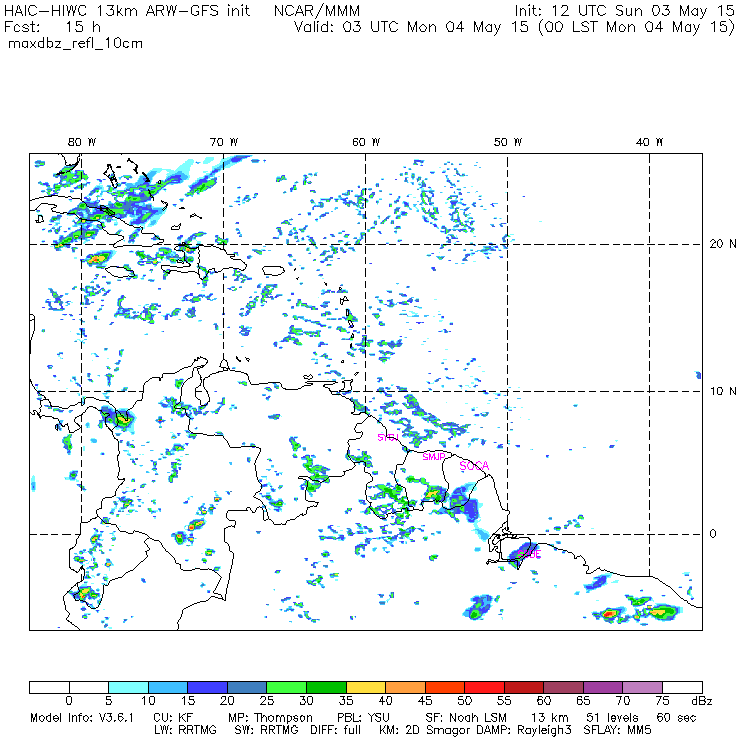Click the maroon 60–65 dBz legend swatch

pos(563,687)
